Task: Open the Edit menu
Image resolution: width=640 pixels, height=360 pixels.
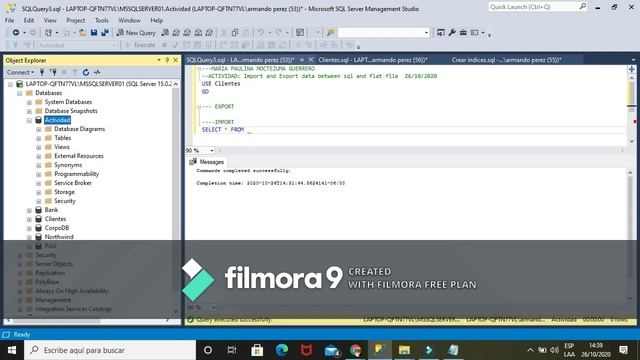Action: (29, 20)
